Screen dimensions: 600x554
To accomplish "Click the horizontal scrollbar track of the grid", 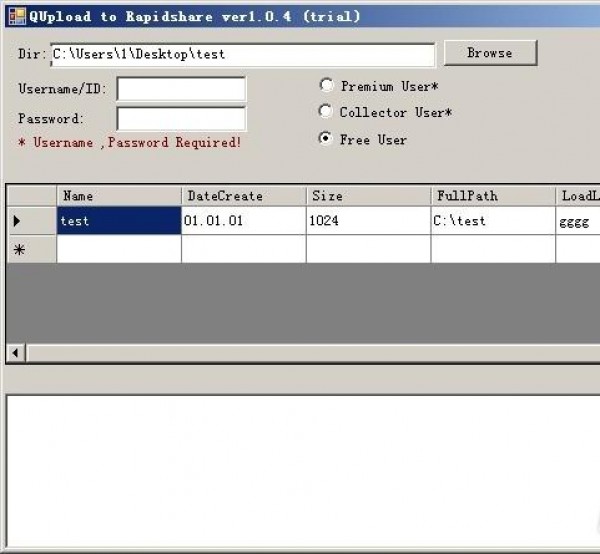I will pos(313,353).
